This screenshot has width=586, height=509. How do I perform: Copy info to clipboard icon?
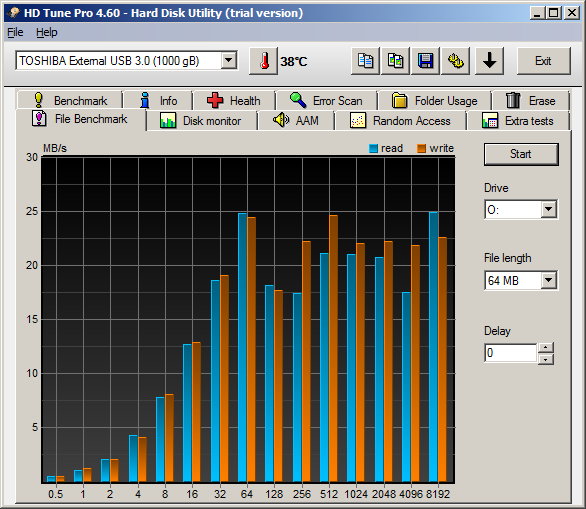(x=366, y=61)
